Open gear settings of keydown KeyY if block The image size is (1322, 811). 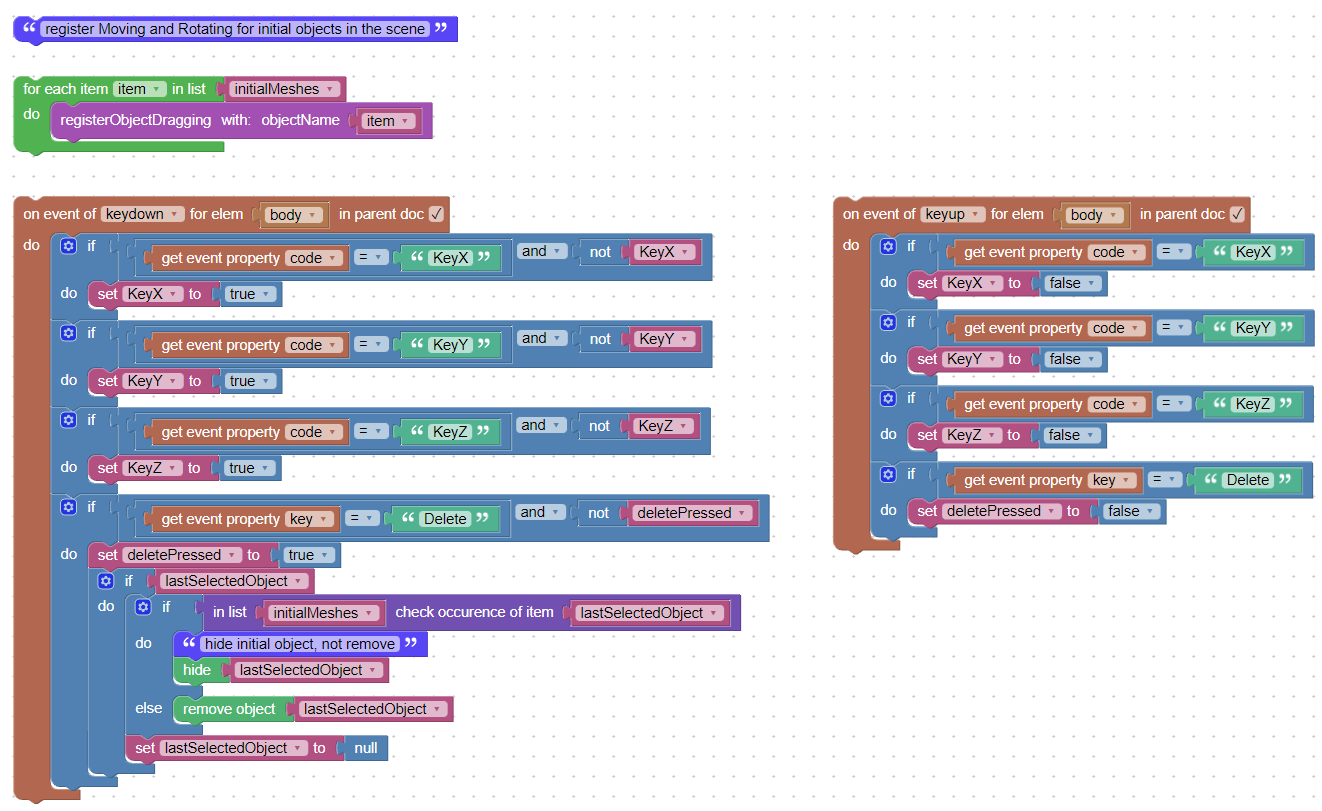68,332
